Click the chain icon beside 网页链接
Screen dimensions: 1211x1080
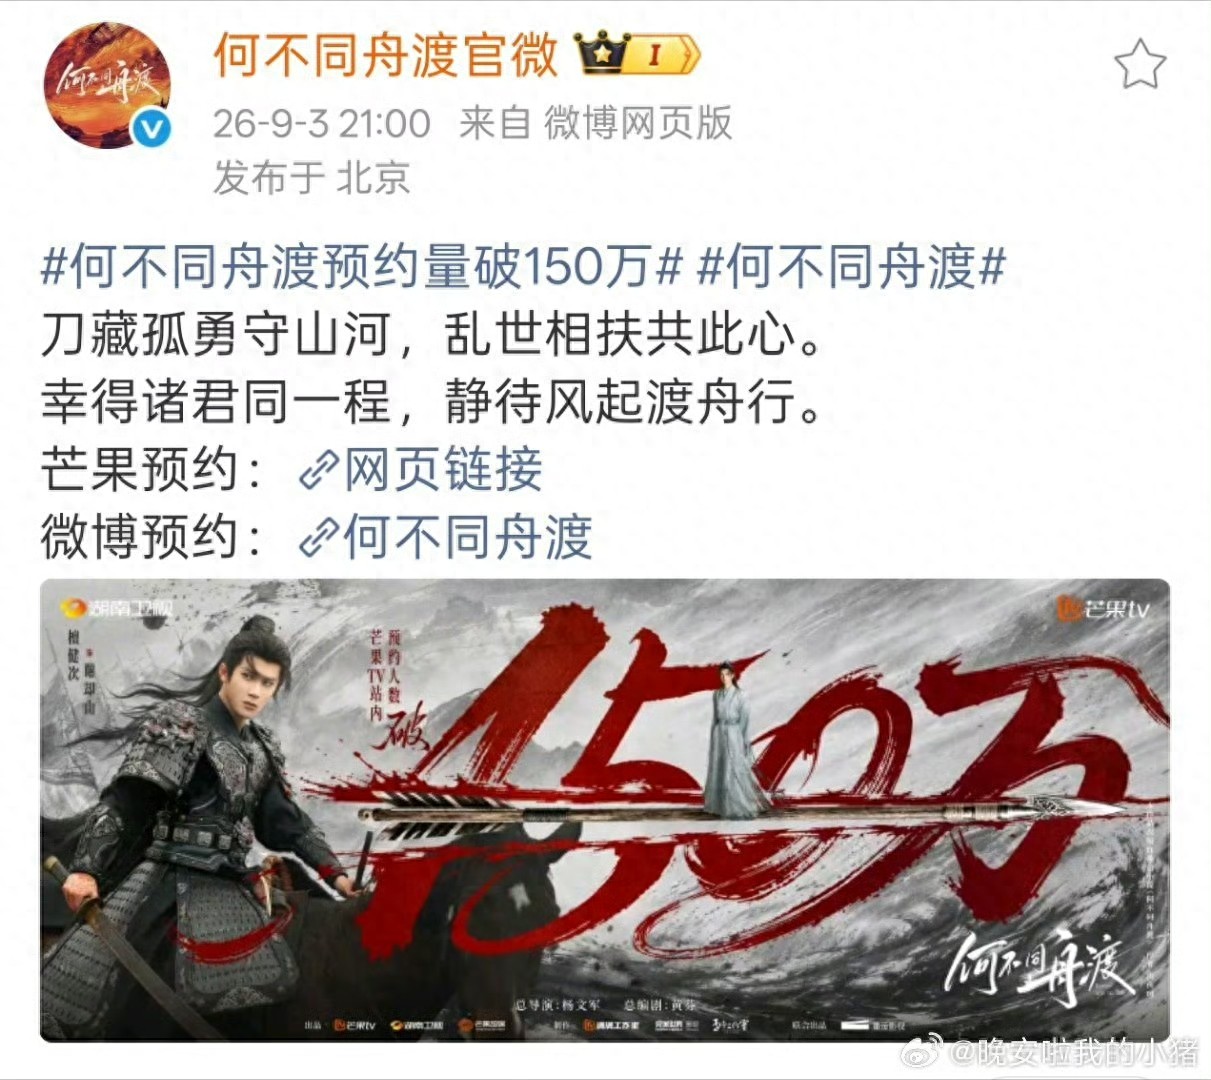(319, 472)
